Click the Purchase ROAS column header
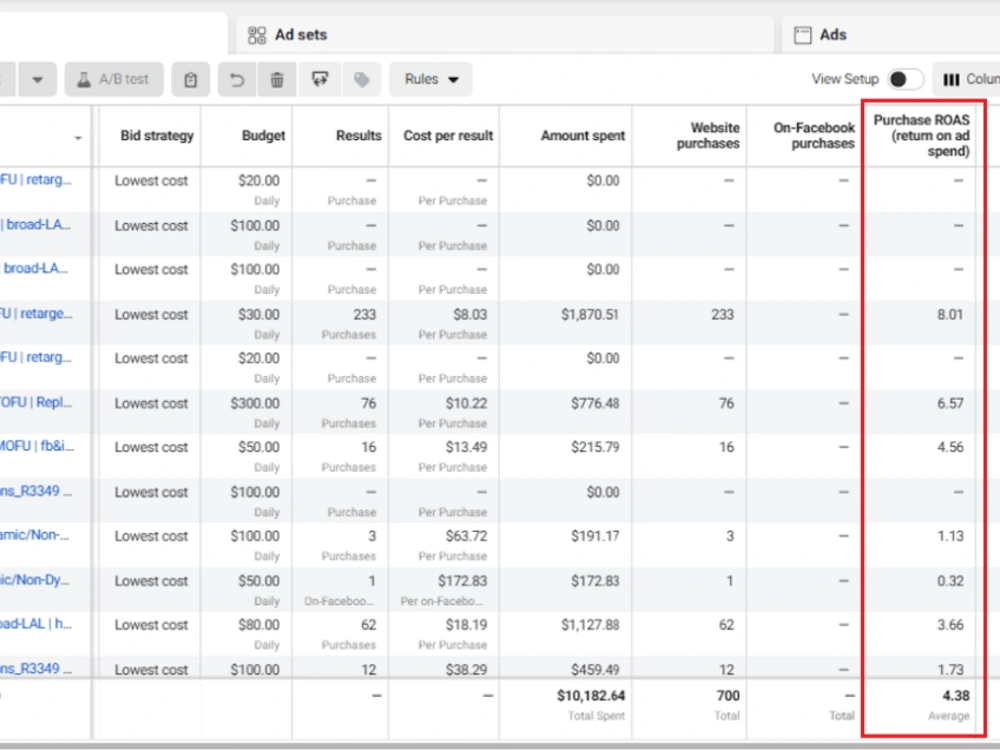The width and height of the screenshot is (1000, 750). tap(921, 136)
